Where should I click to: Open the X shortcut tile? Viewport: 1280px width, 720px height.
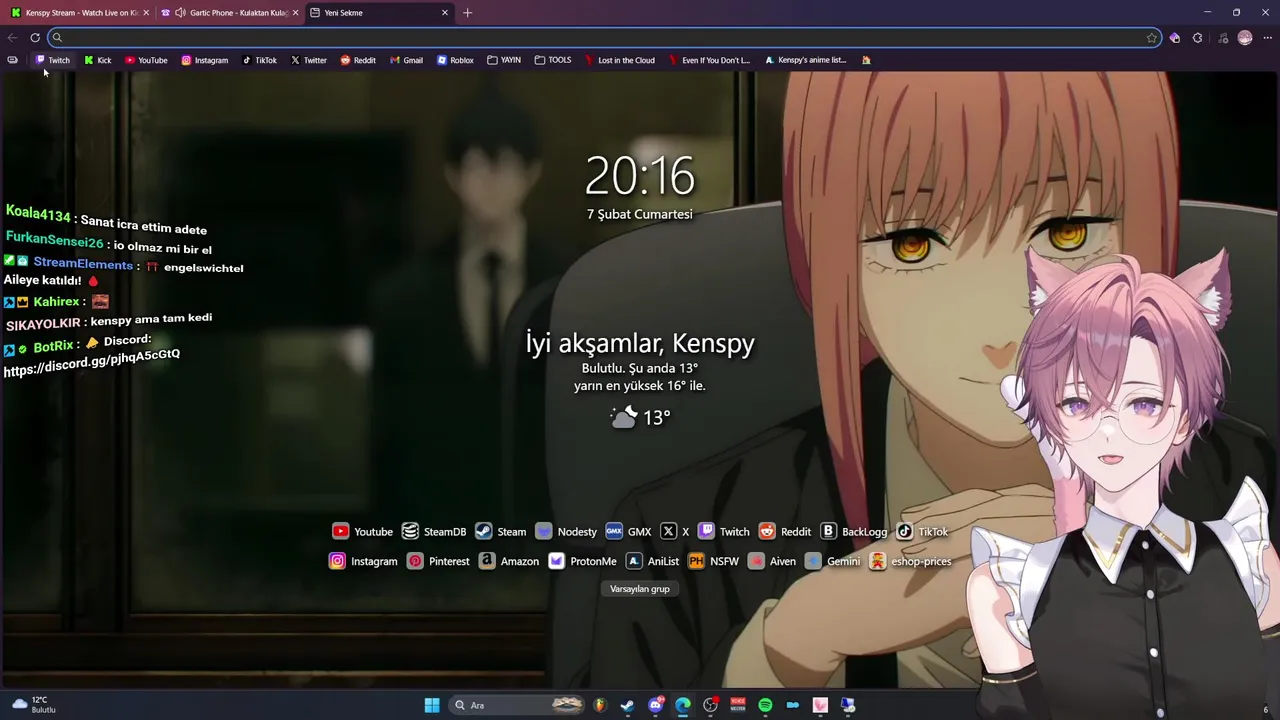click(x=675, y=532)
